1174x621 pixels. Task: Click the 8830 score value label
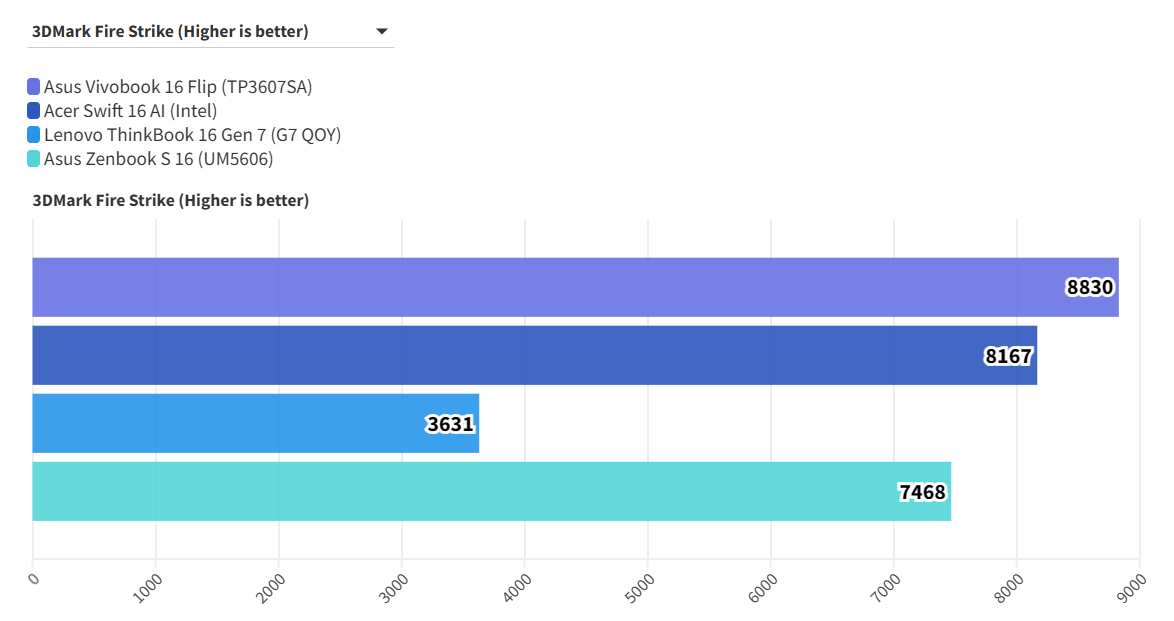(x=1090, y=288)
